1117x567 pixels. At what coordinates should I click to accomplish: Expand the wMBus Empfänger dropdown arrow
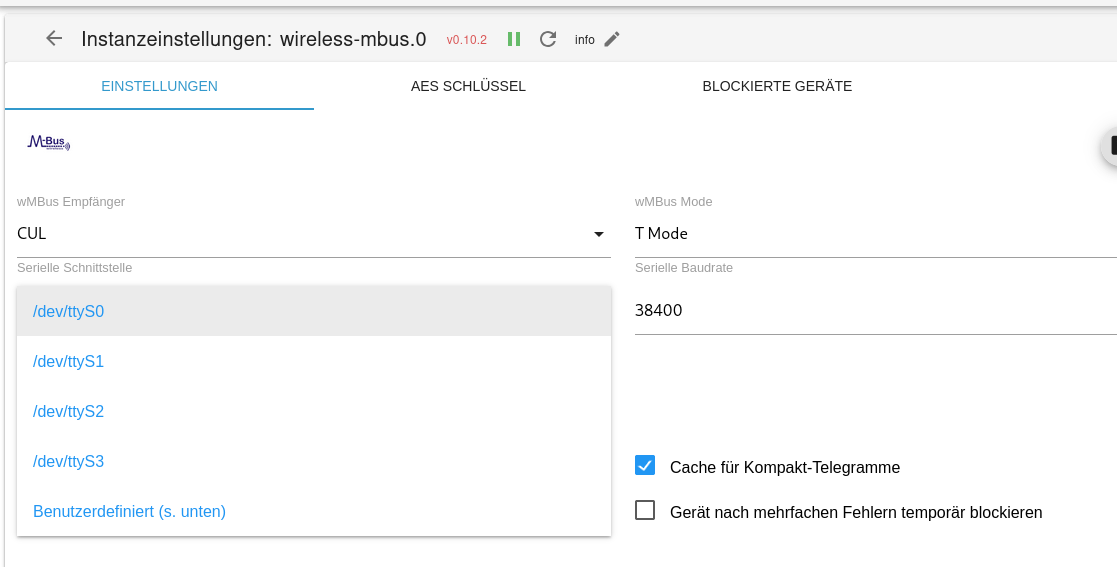tap(599, 234)
